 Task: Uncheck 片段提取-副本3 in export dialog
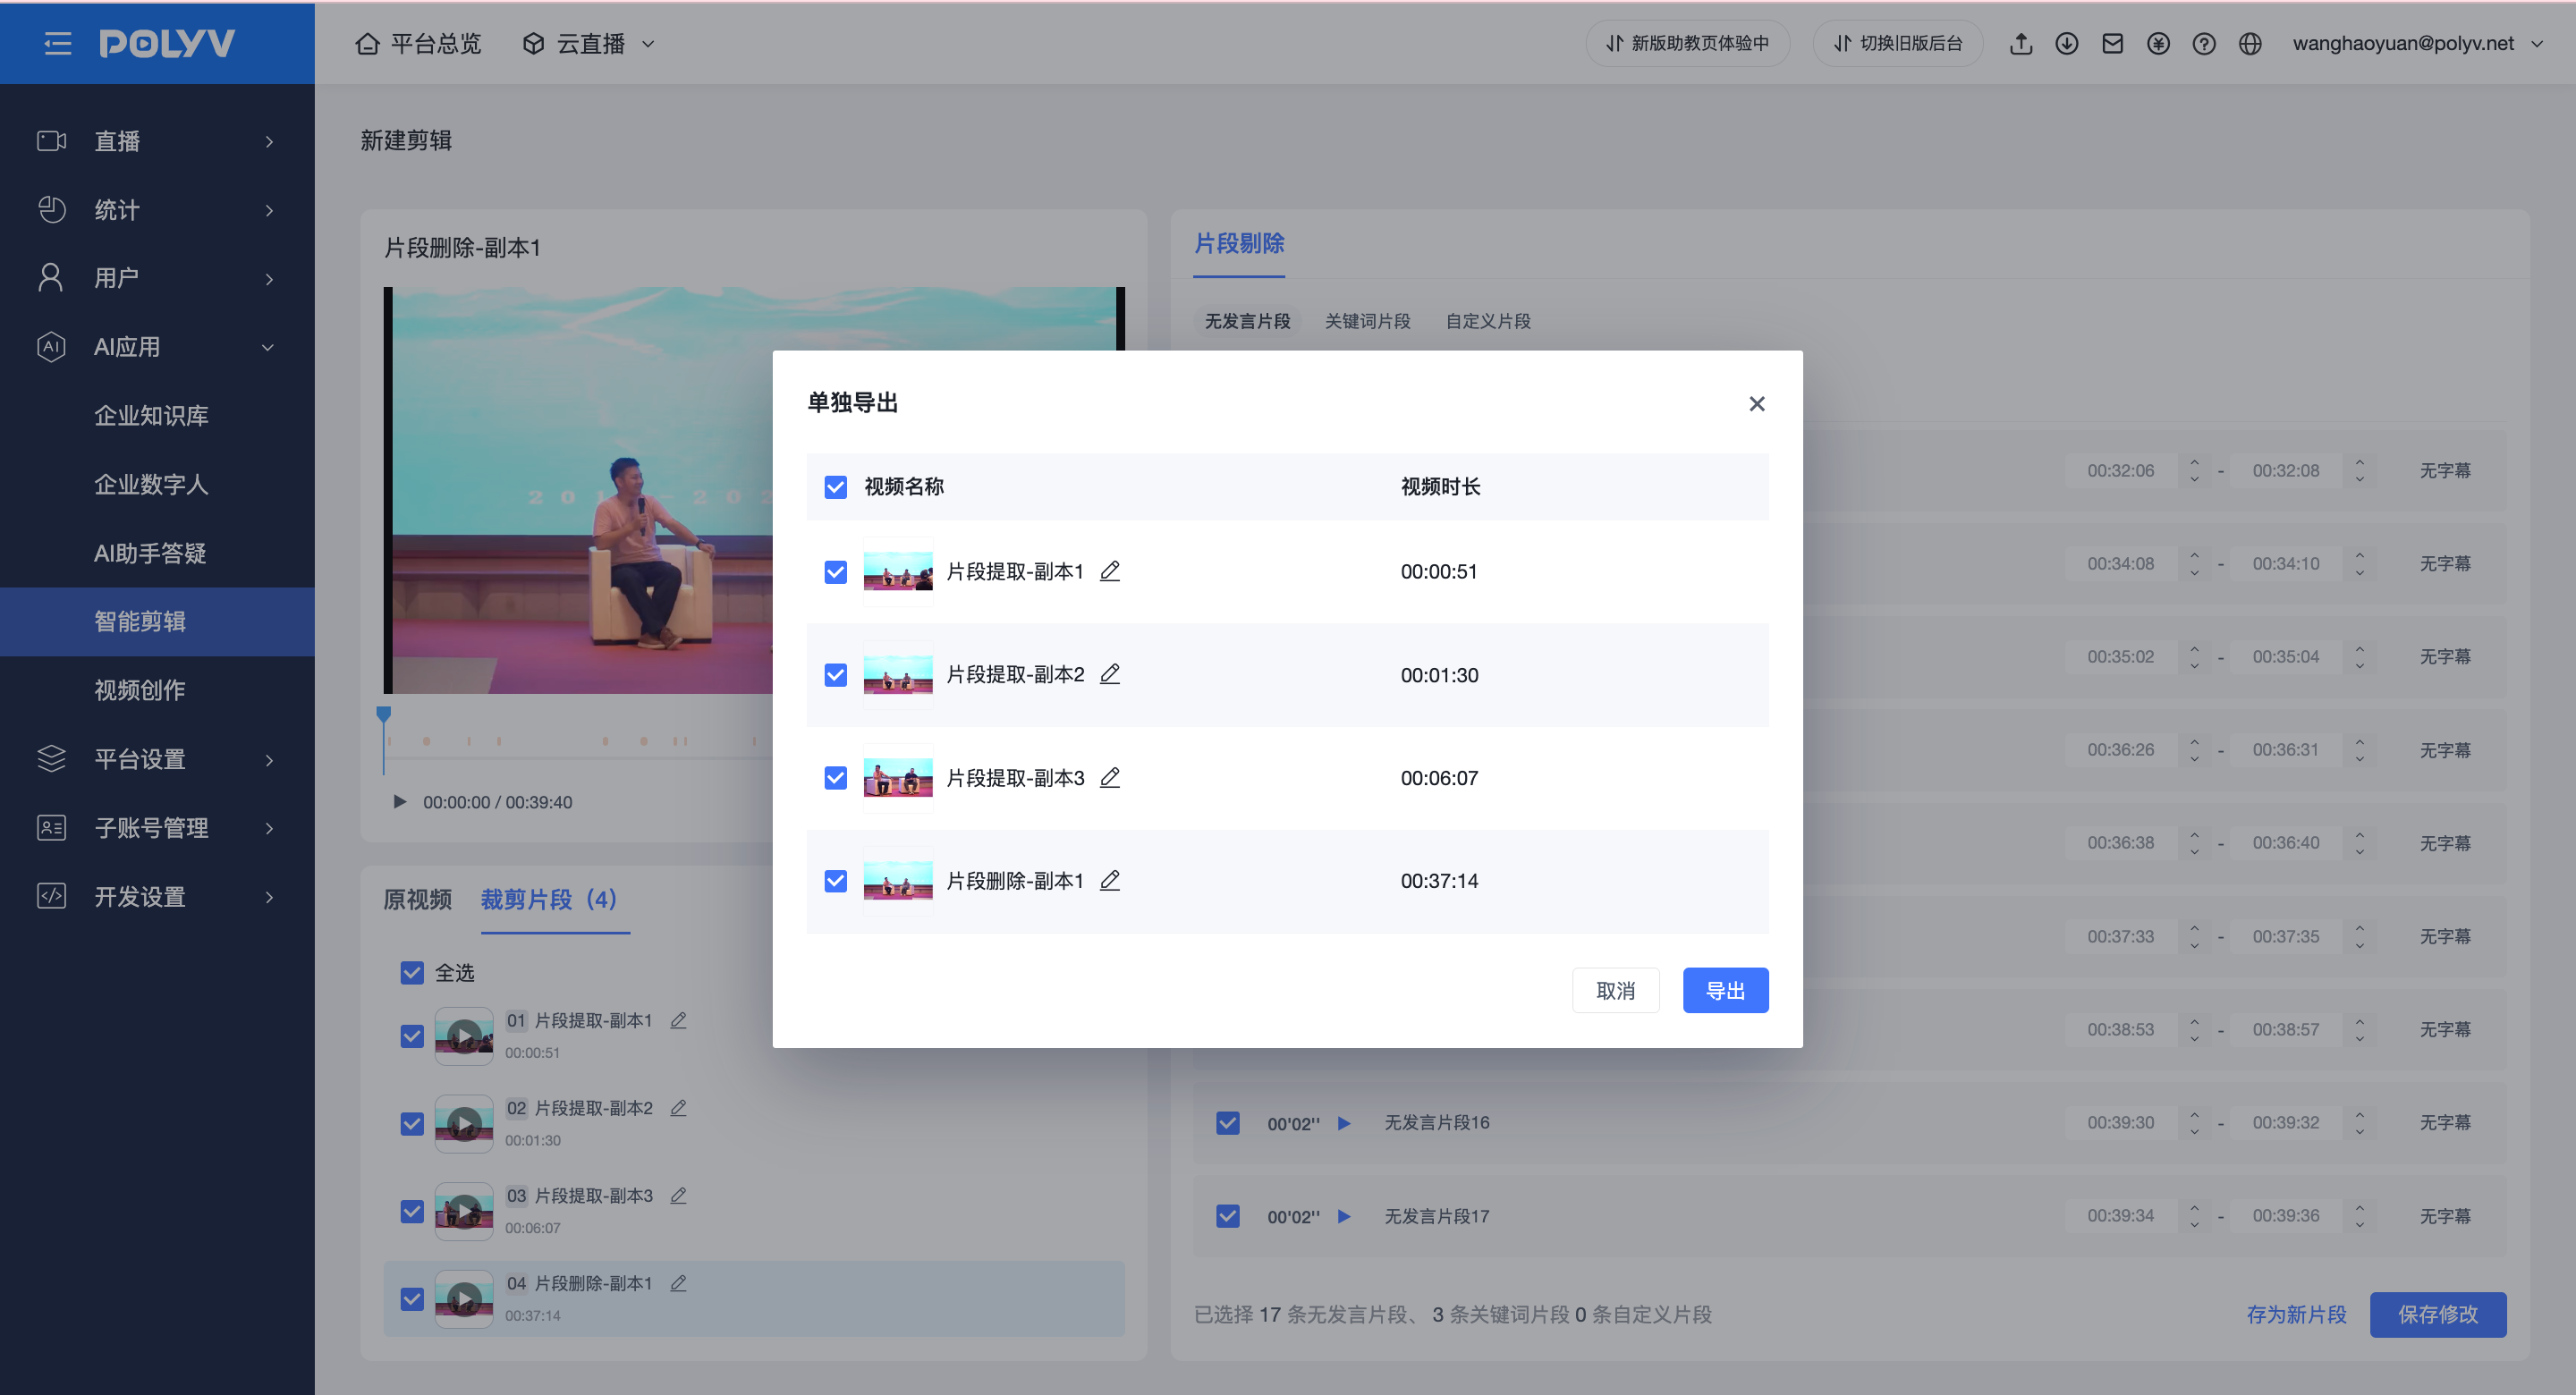[x=836, y=777]
